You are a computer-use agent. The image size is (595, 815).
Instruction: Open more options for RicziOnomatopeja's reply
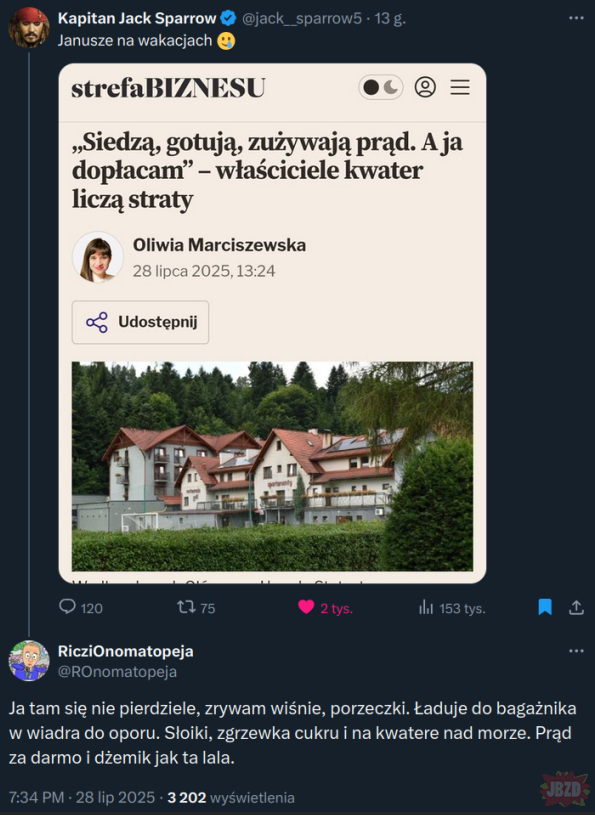(x=576, y=651)
